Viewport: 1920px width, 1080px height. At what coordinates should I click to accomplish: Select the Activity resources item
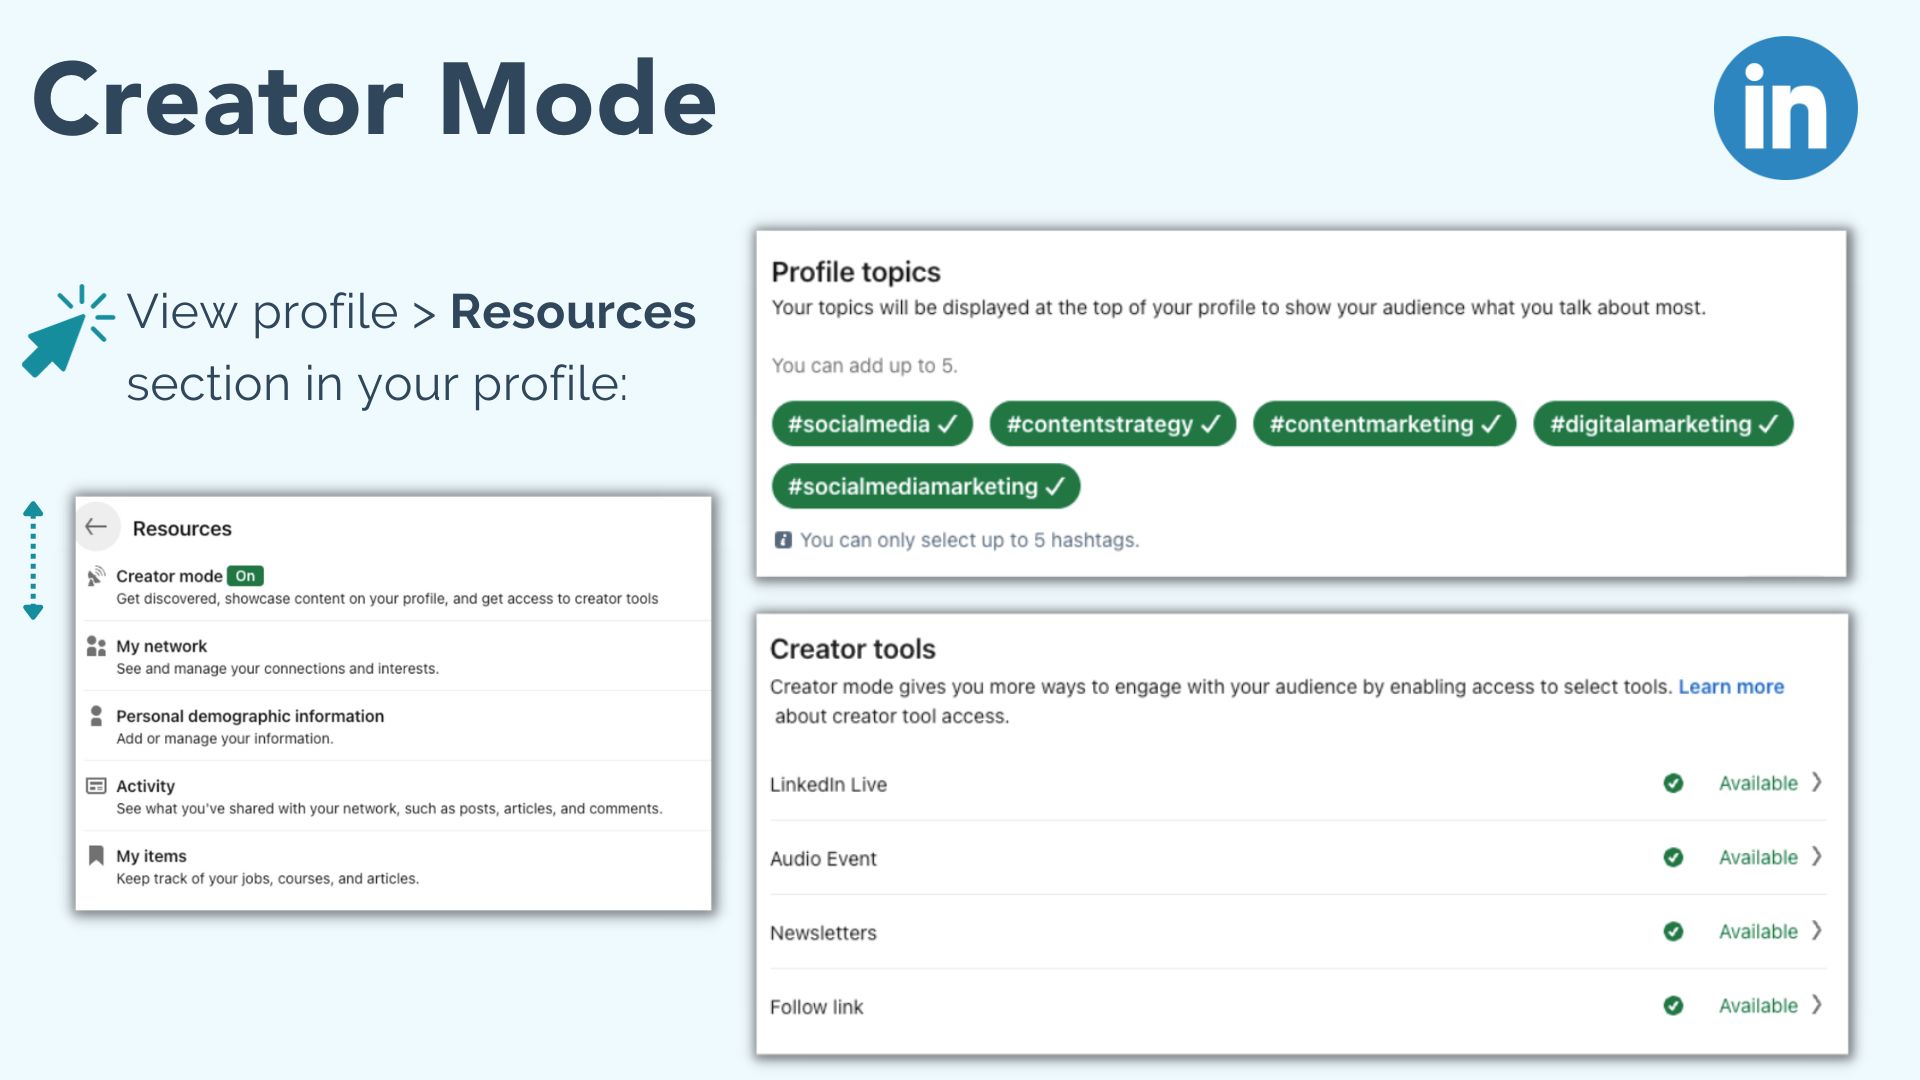point(146,786)
